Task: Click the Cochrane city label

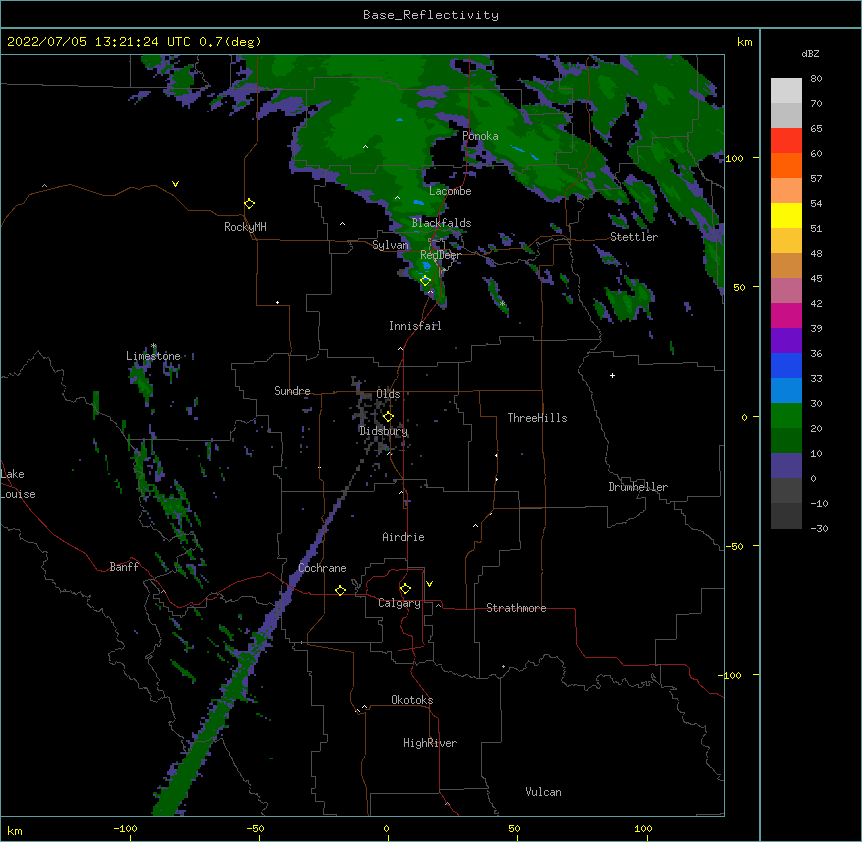Action: tap(322, 568)
